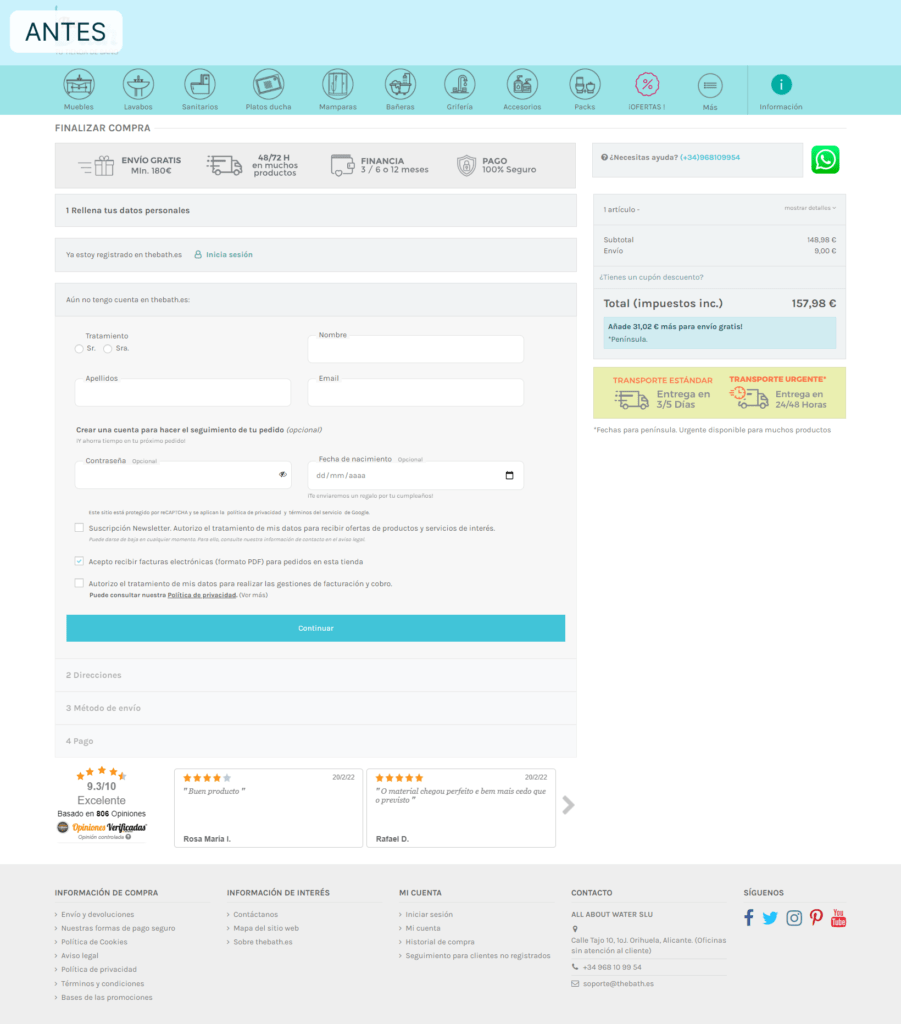Select the Platos ducha category icon
This screenshot has width=901, height=1024.
tap(268, 85)
